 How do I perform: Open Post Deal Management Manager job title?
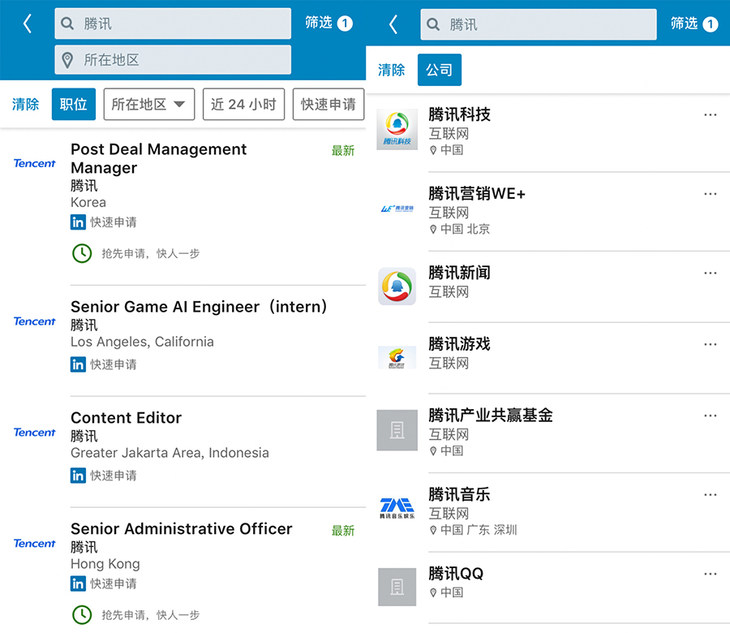pyautogui.click(x=159, y=158)
